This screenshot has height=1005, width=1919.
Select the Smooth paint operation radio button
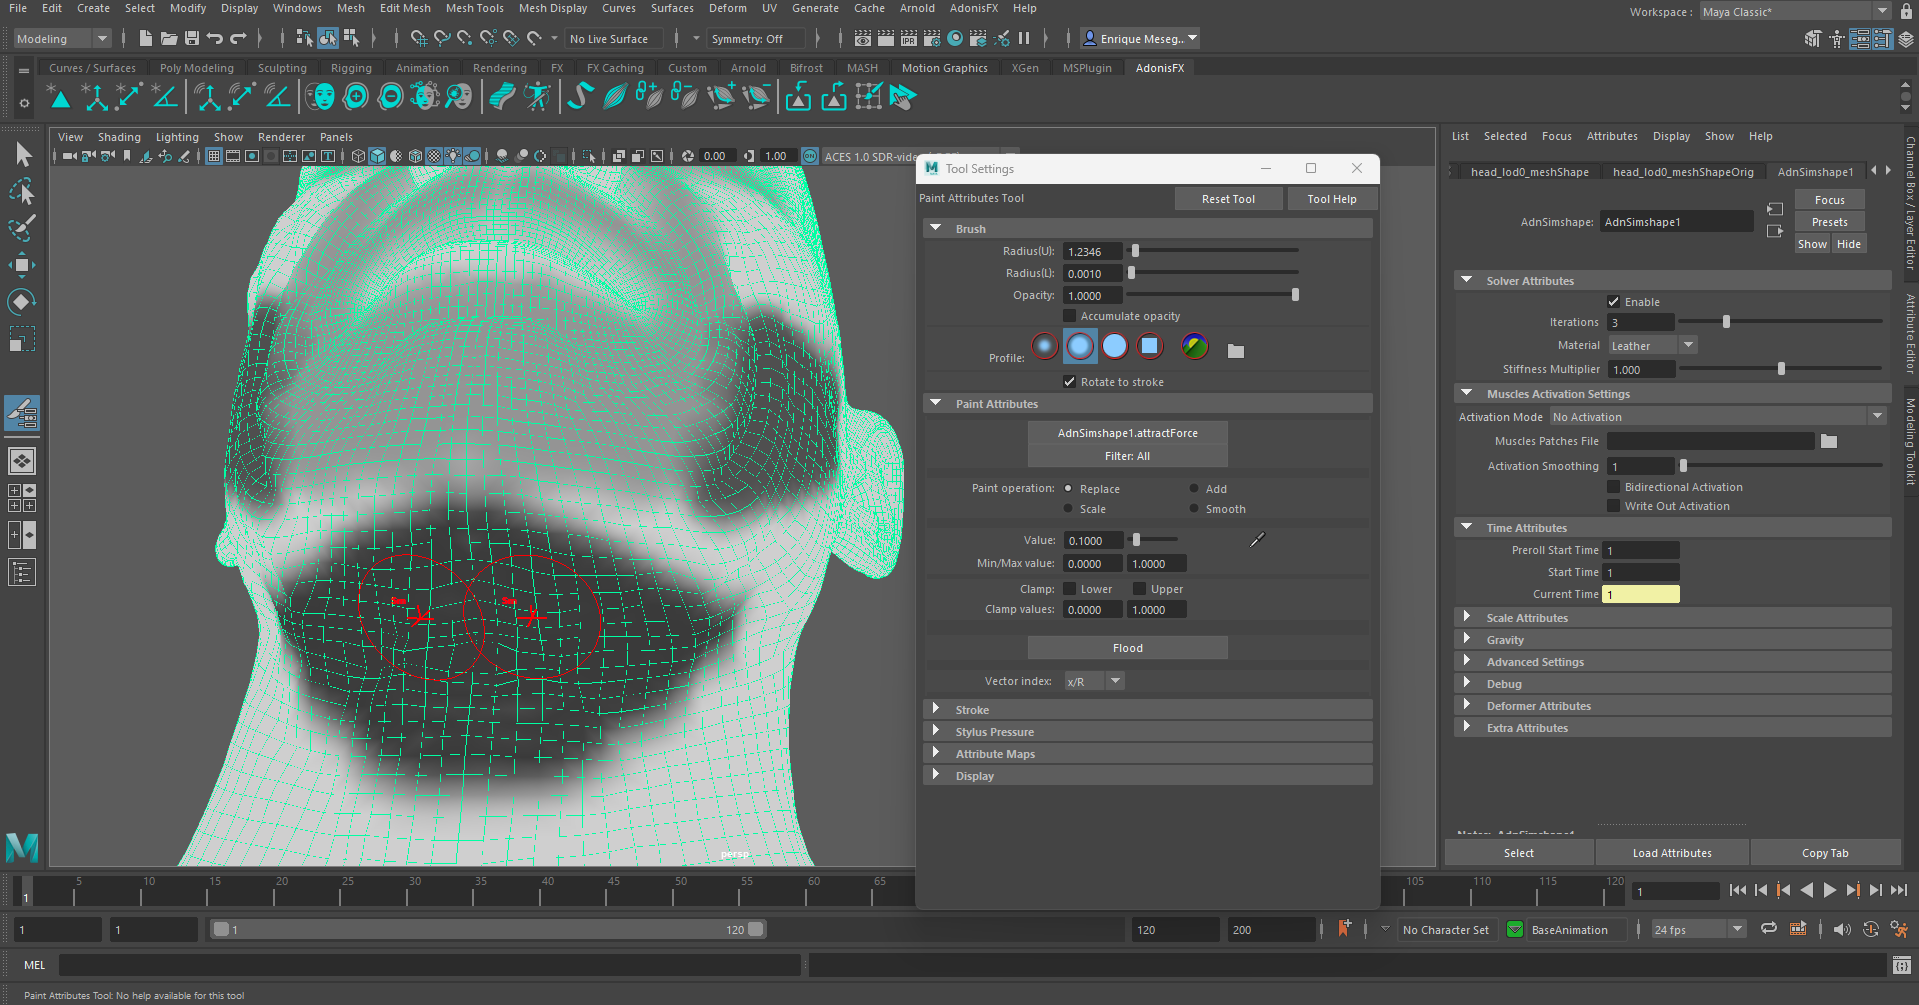pyautogui.click(x=1194, y=509)
